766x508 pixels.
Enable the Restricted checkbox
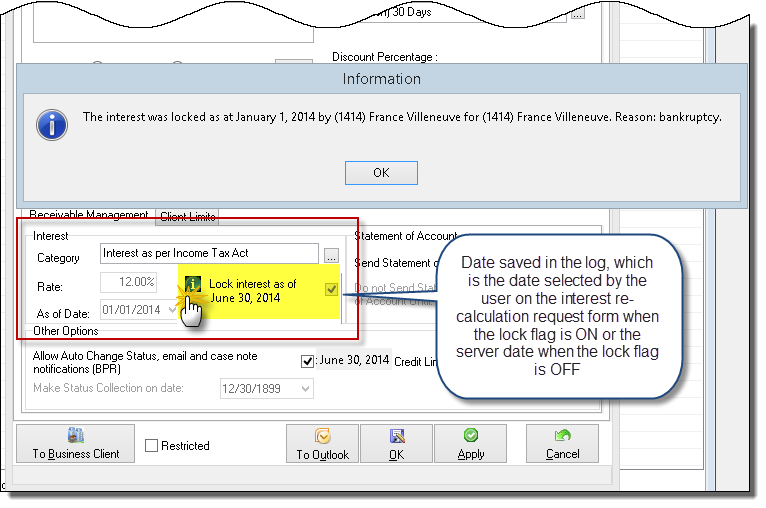pos(151,445)
